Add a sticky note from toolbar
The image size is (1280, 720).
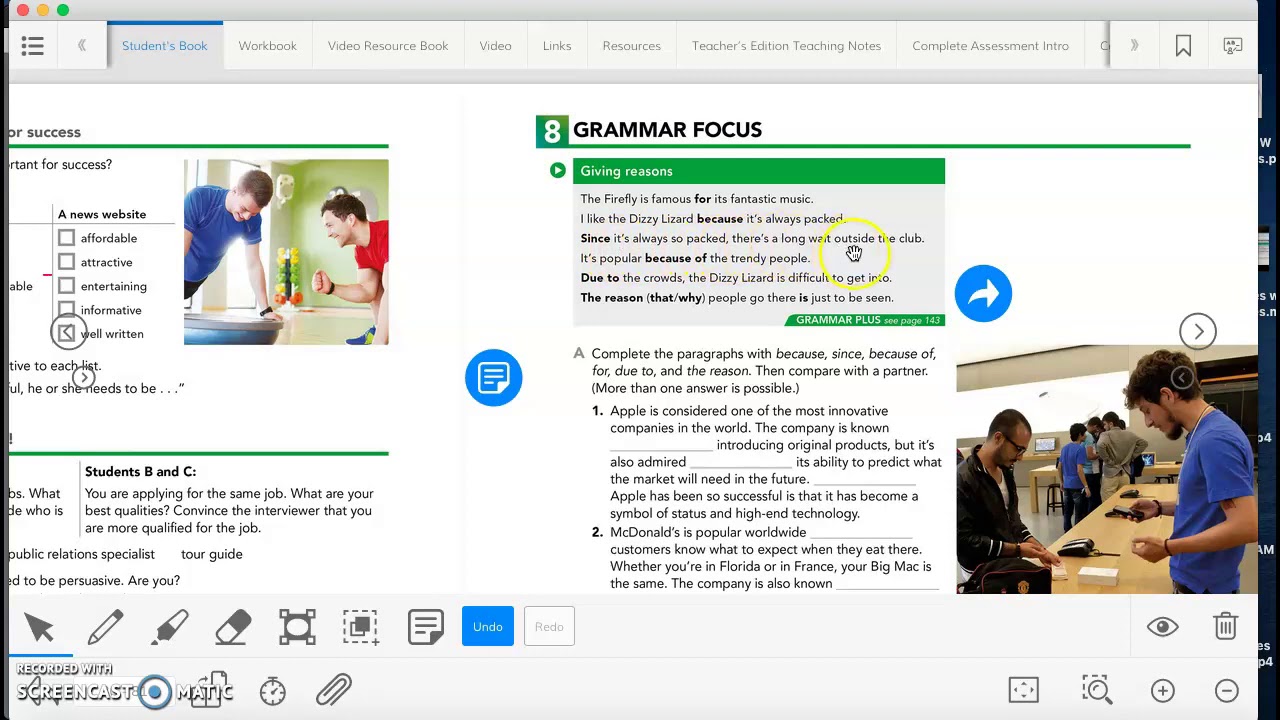tap(425, 627)
